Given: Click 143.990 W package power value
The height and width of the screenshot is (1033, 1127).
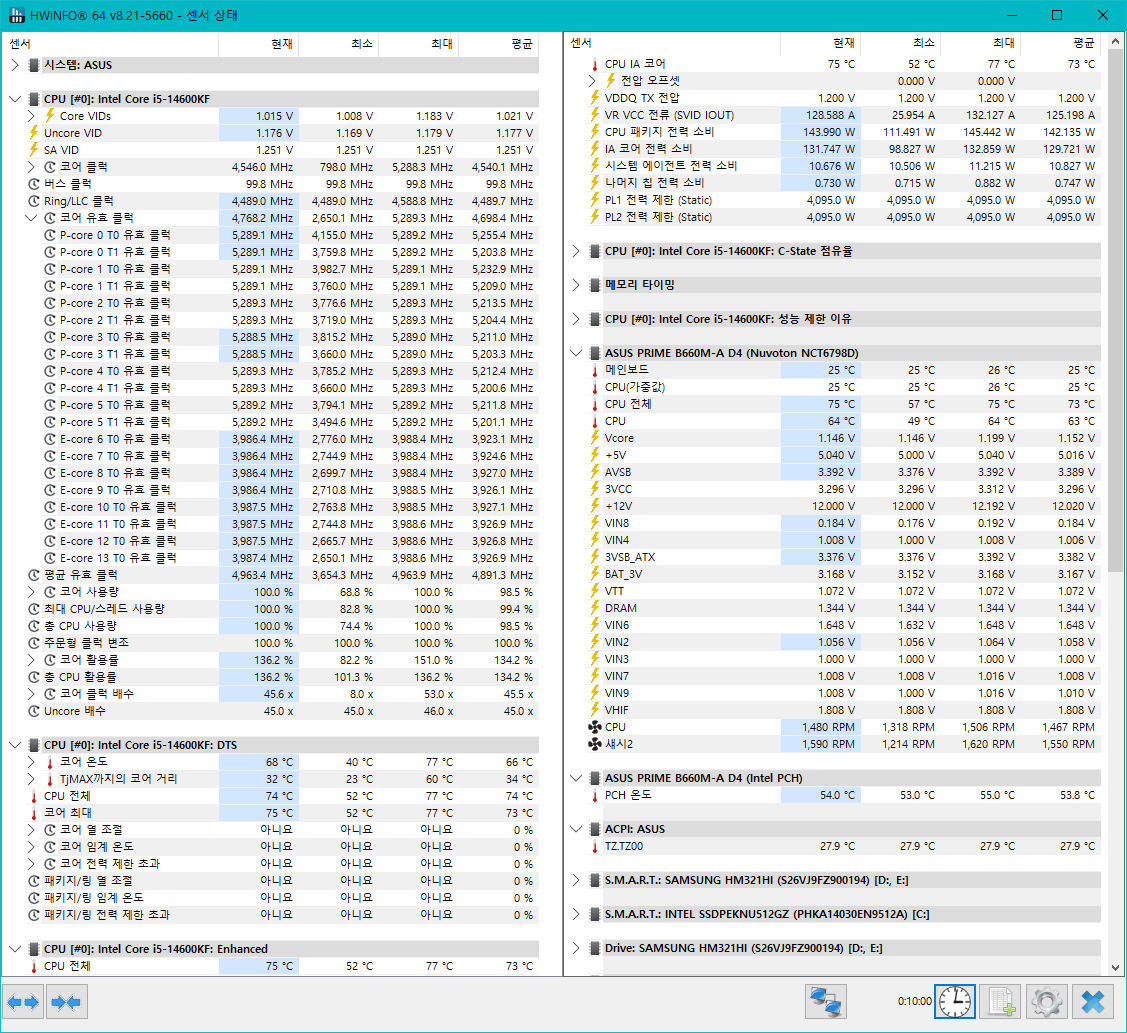Looking at the screenshot, I should [829, 132].
